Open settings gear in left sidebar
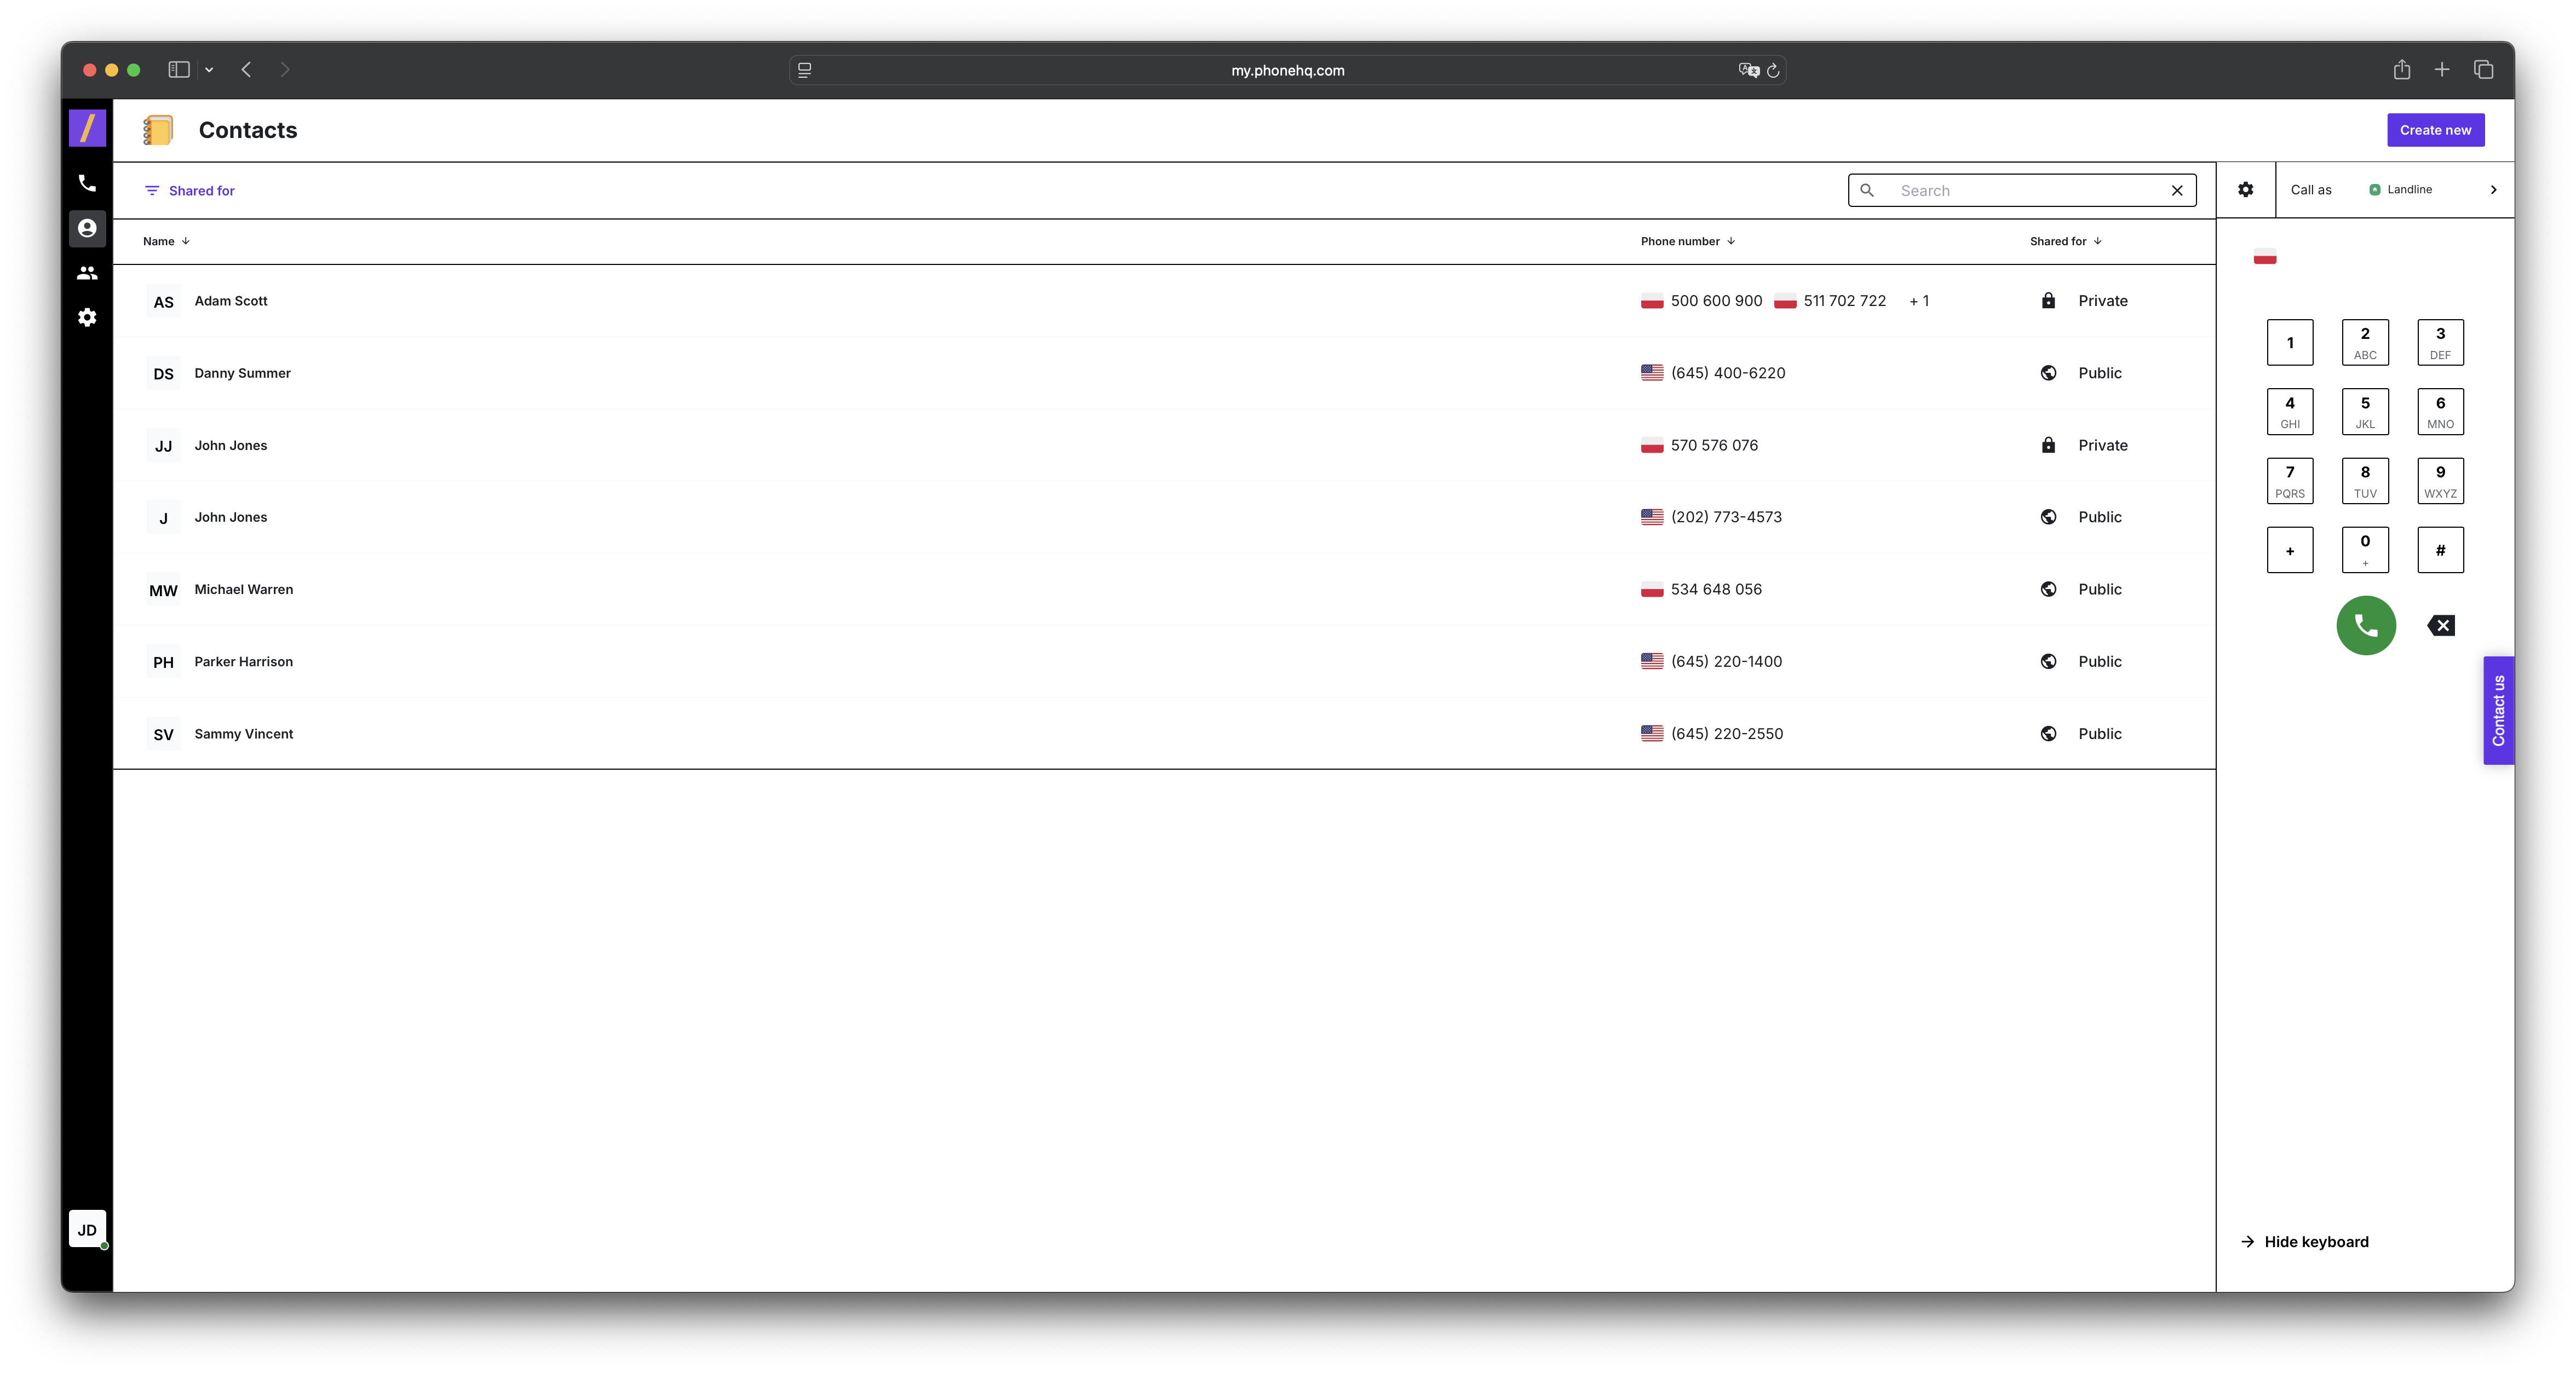The image size is (2576, 1373). (x=87, y=317)
